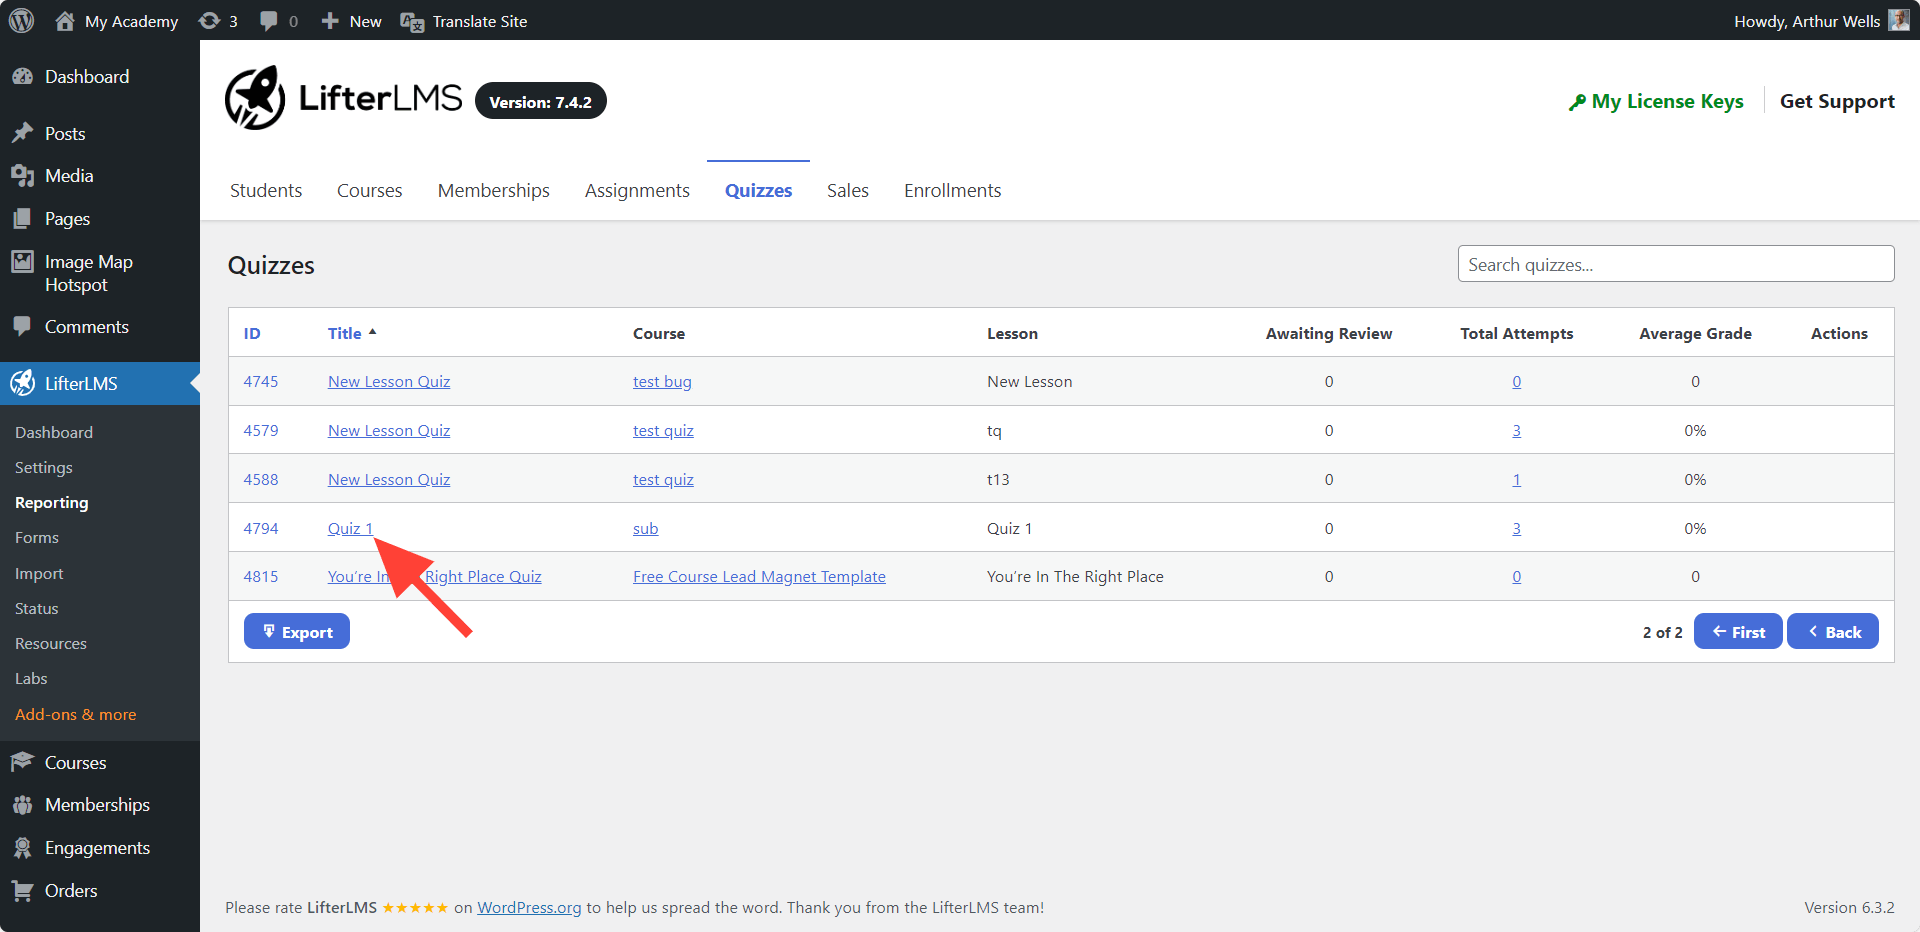Screen dimensions: 1920x932
Task: Click the Posts pin icon
Action: coord(22,133)
